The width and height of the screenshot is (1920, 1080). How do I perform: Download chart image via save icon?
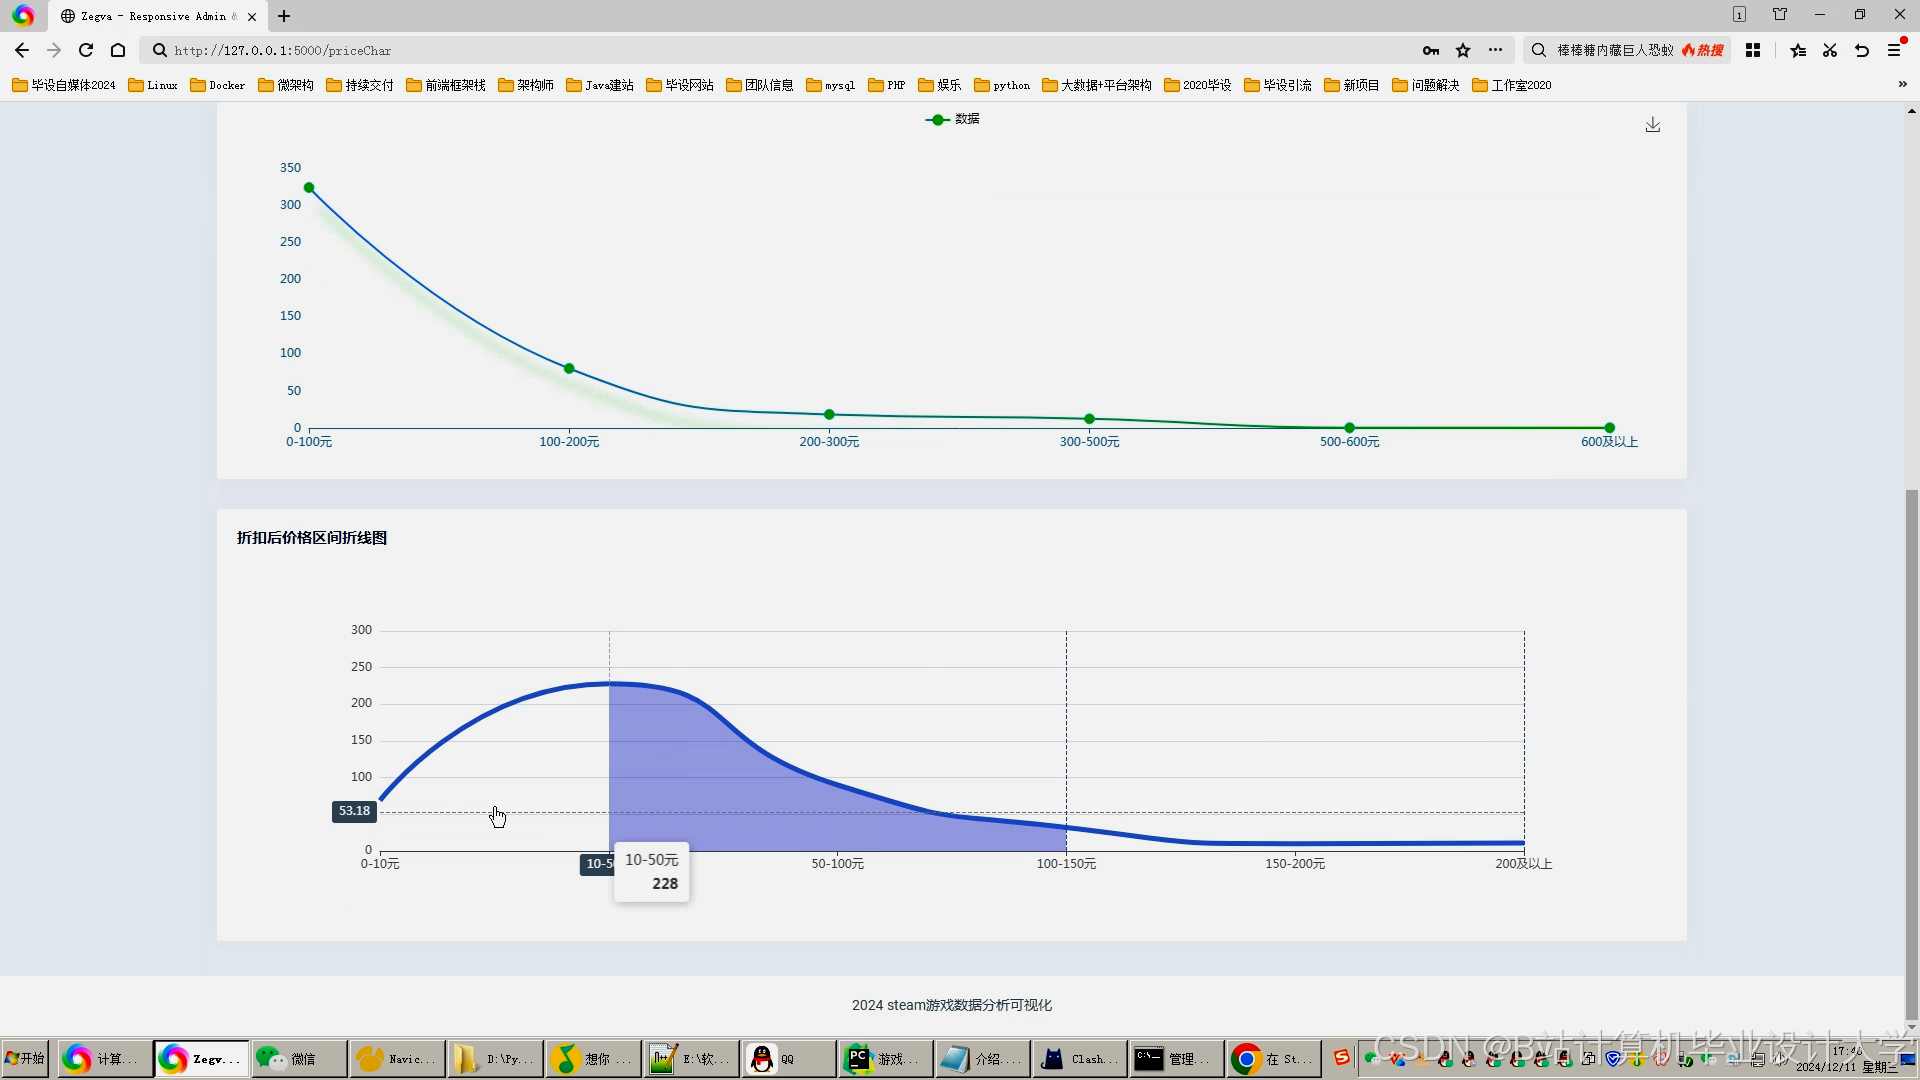click(x=1652, y=125)
